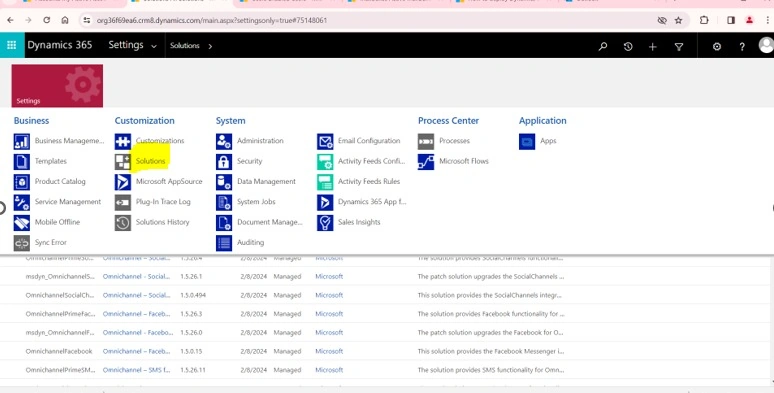This screenshot has height=393, width=774.
Task: Click the advanced find filter icon
Action: click(679, 46)
